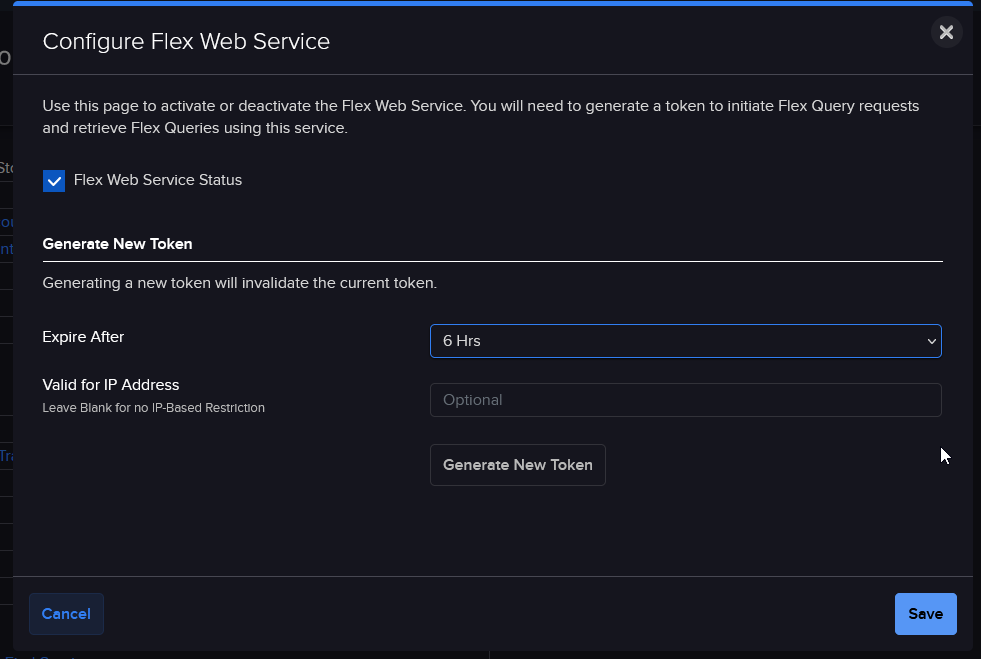
Task: Cancel the Flex Web Service configuration
Action: [x=66, y=613]
